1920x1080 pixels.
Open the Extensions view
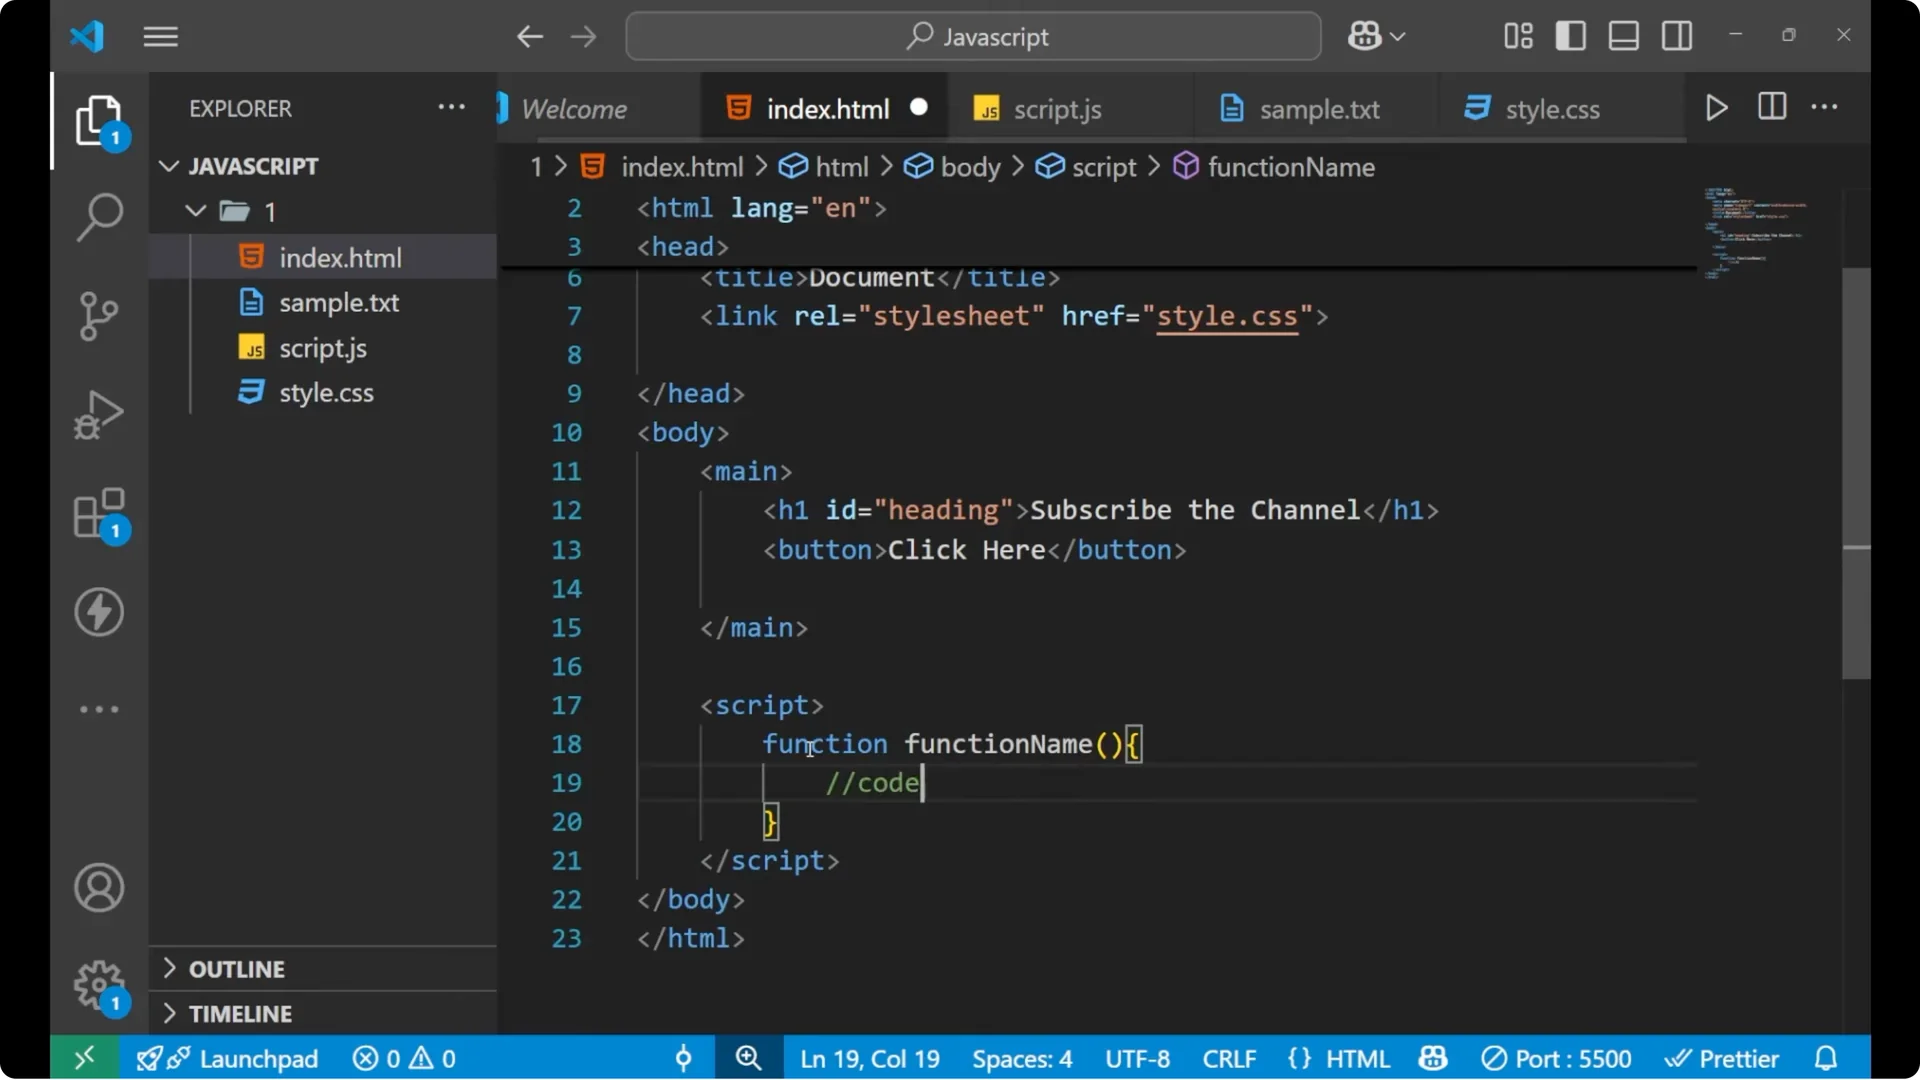99,513
